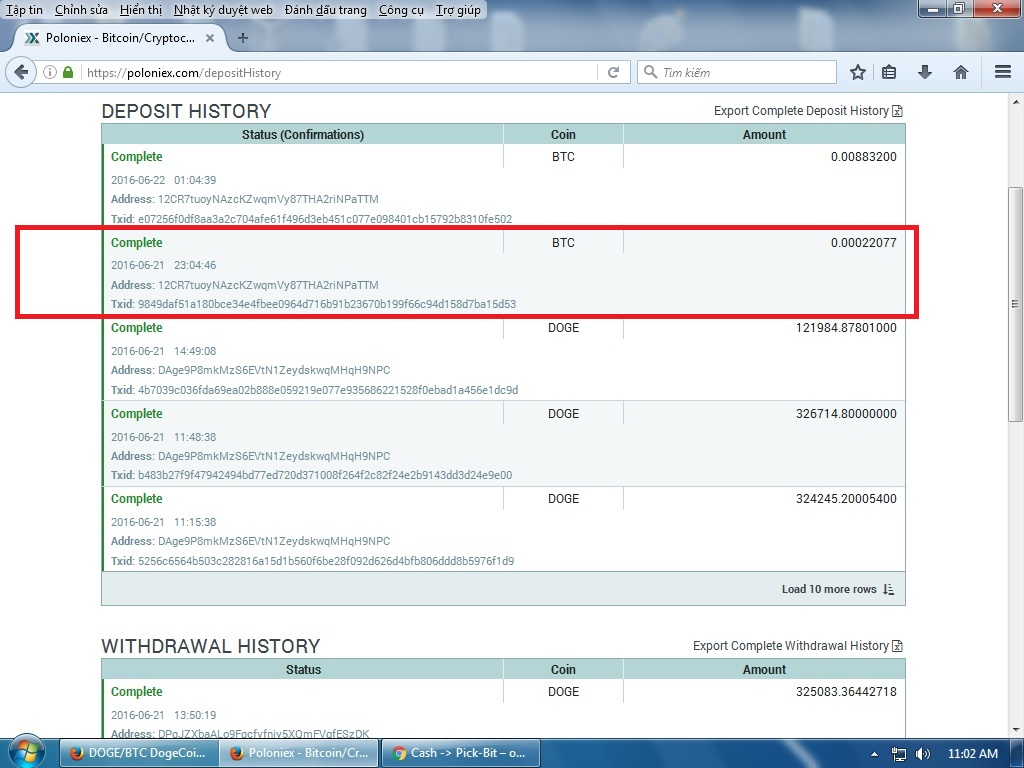Select the Poloniex browser tab
This screenshot has width=1024, height=768.
pyautogui.click(x=120, y=38)
